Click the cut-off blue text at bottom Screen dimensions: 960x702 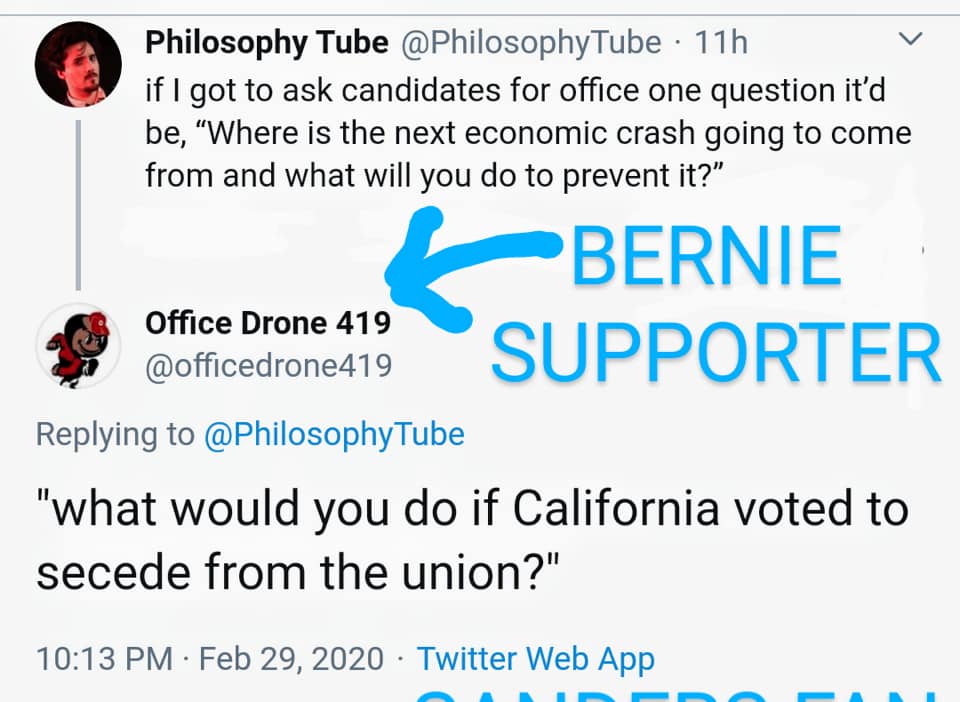click(675, 694)
